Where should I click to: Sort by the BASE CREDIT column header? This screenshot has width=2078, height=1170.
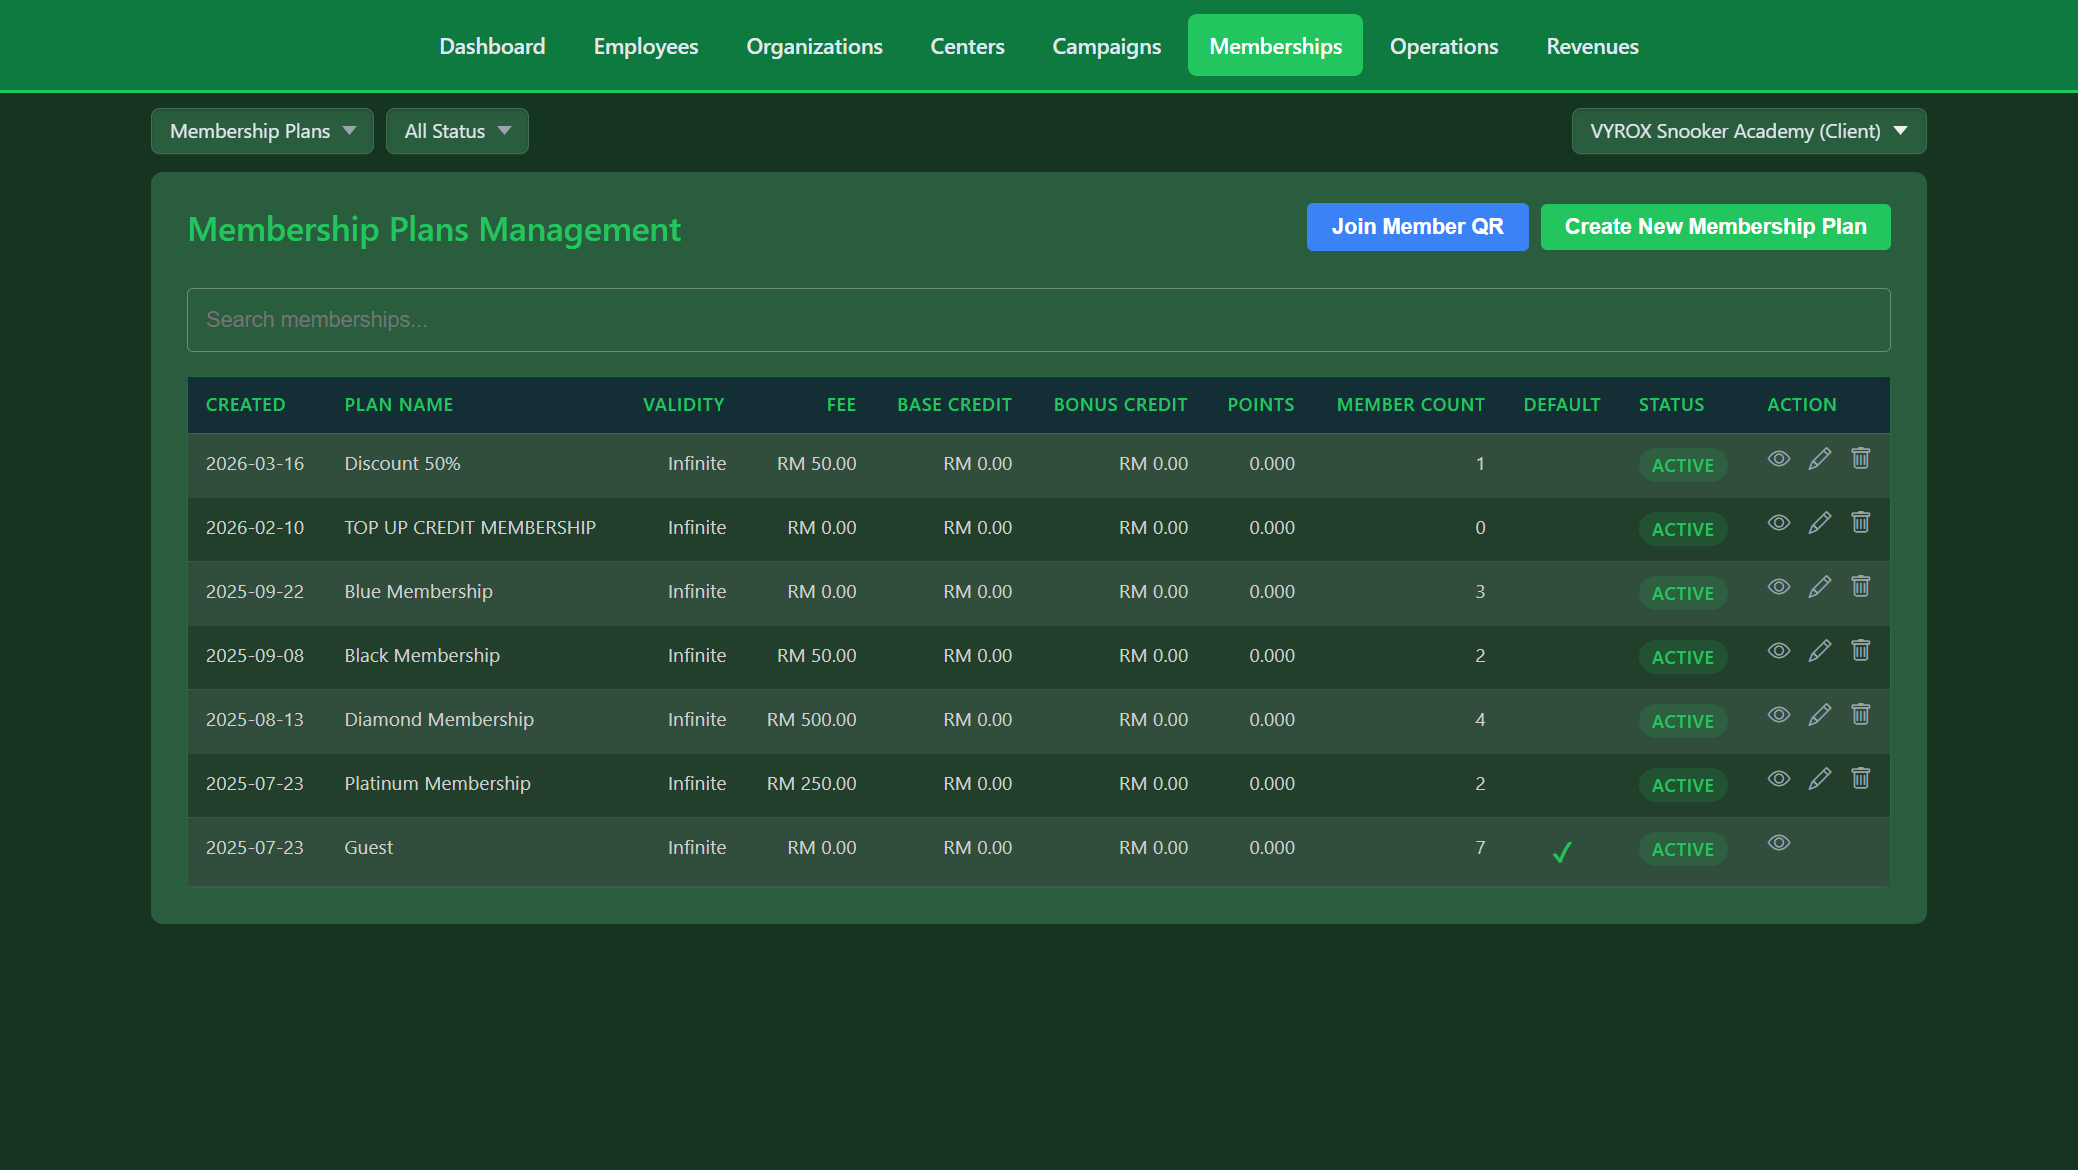point(954,405)
